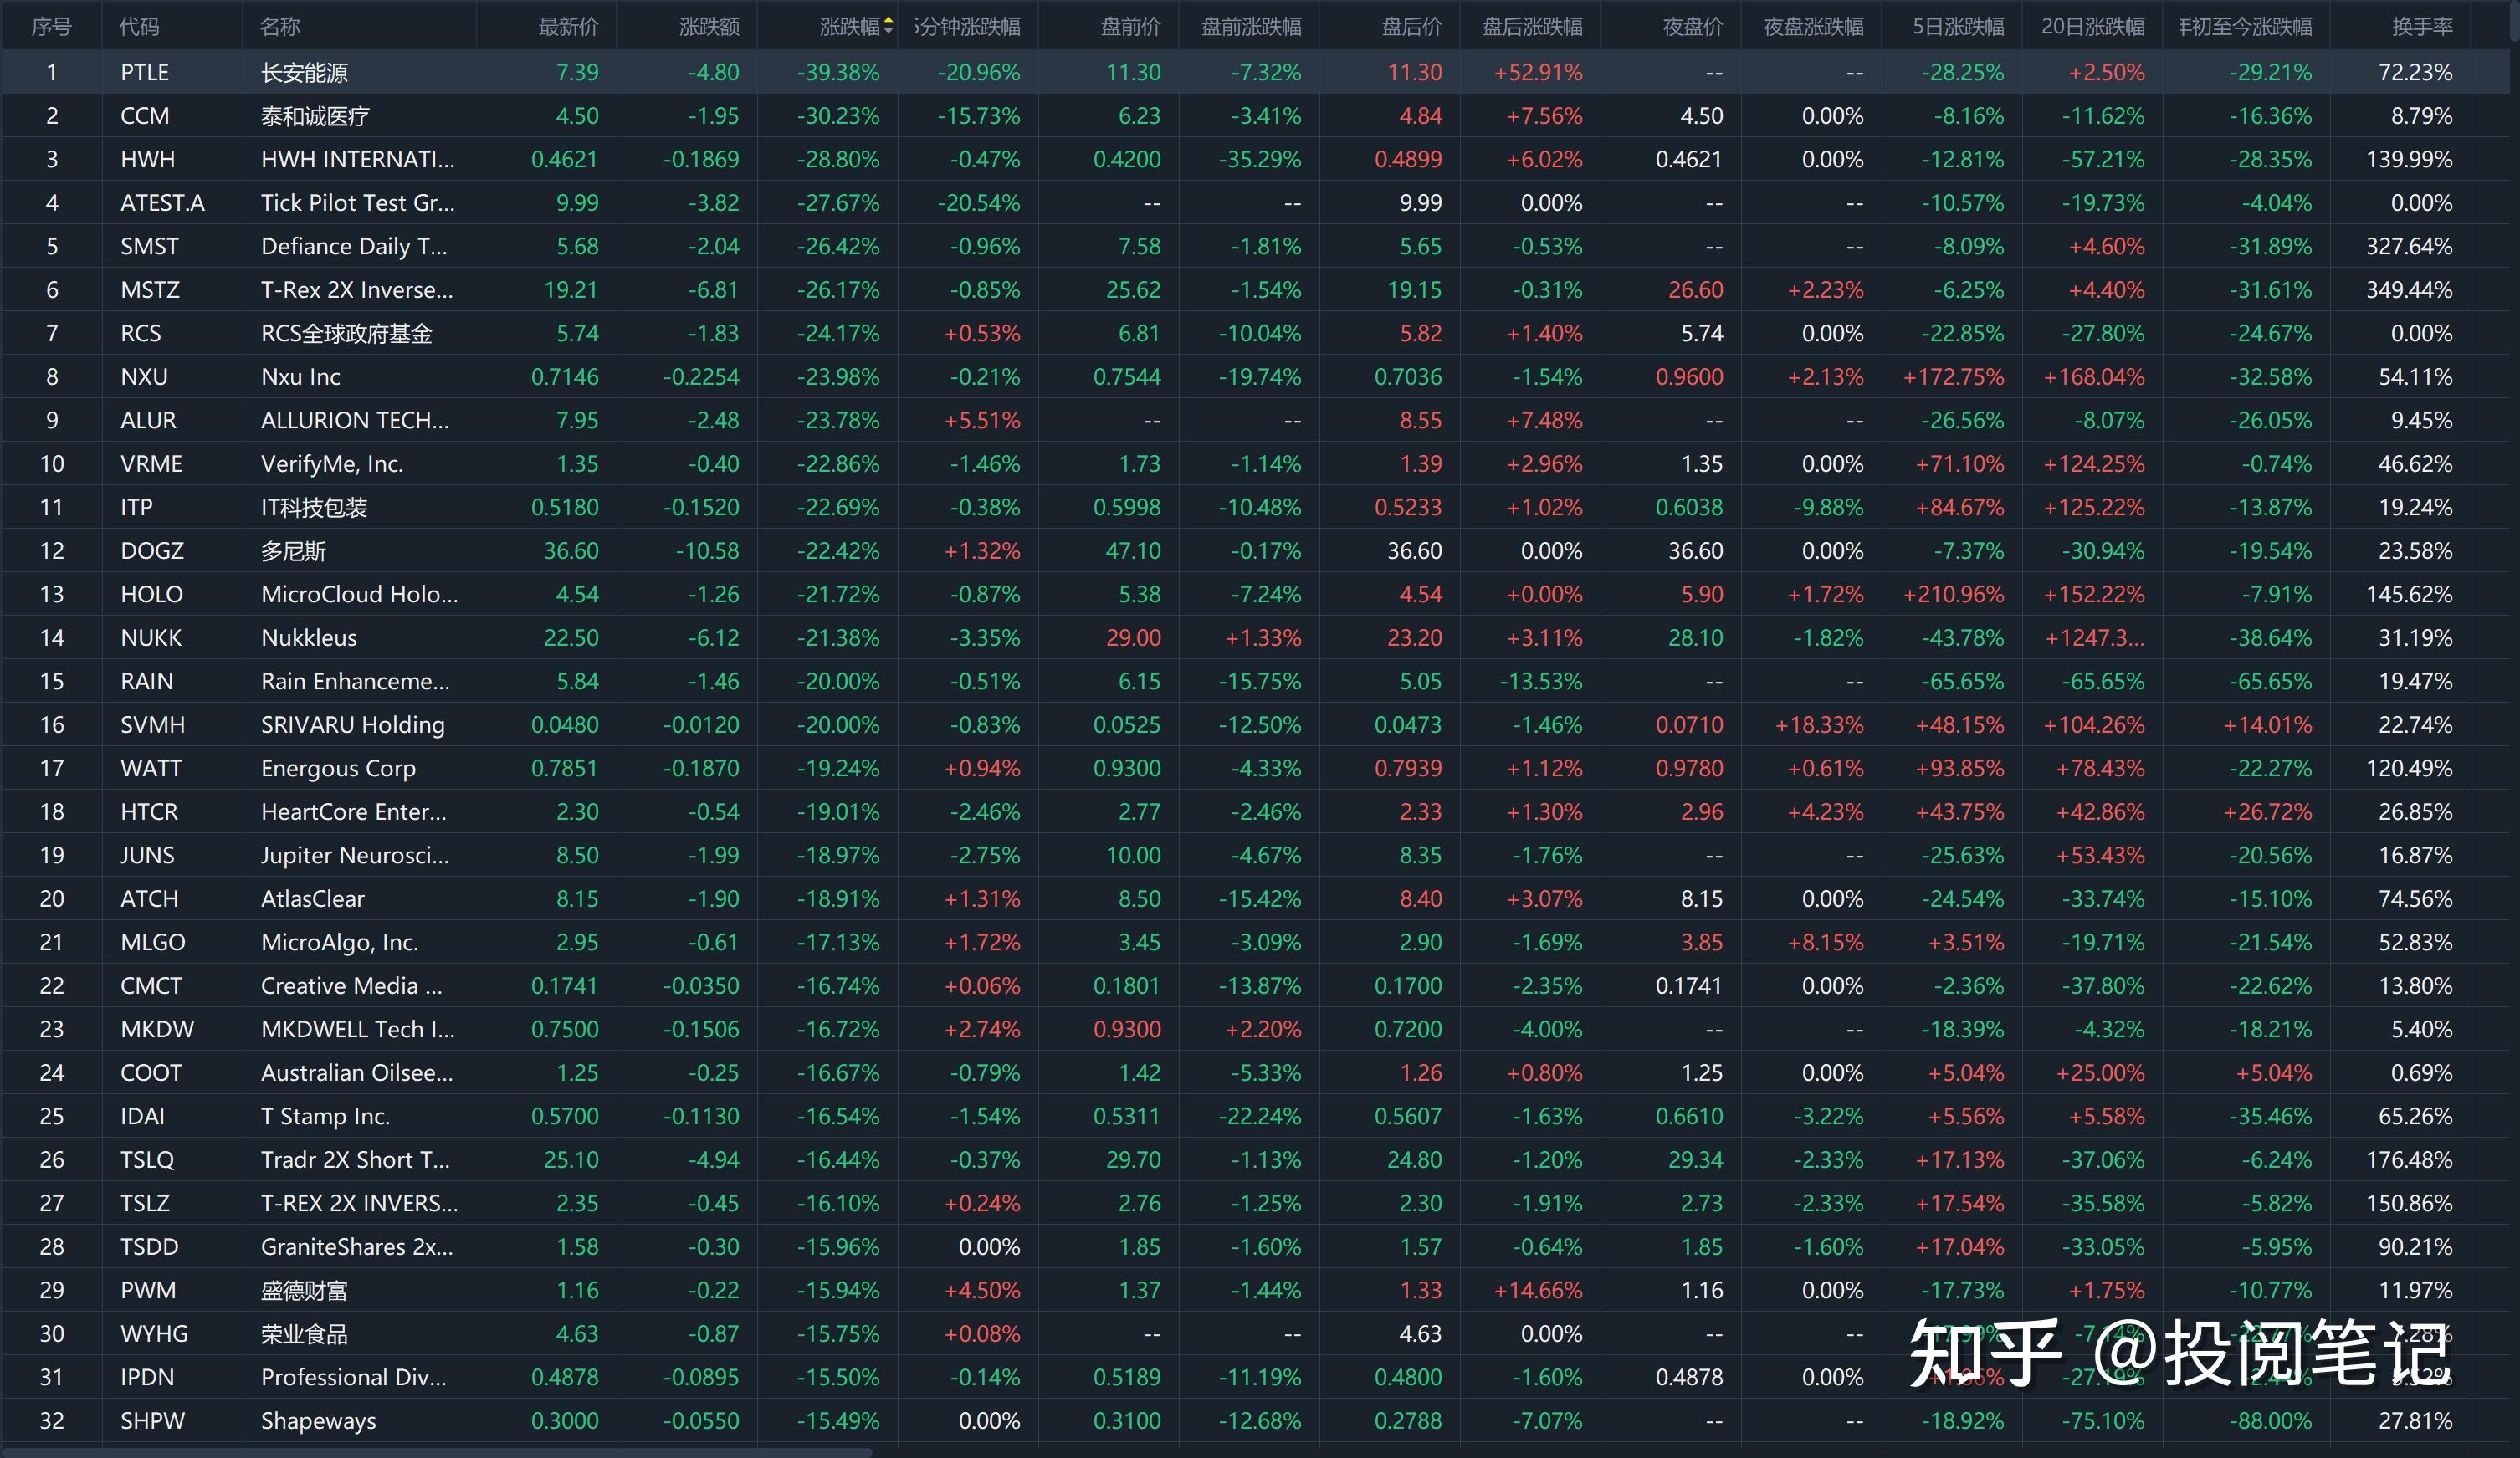Select the TSLZ ticker
This screenshot has width=2520, height=1458.
tap(145, 1204)
